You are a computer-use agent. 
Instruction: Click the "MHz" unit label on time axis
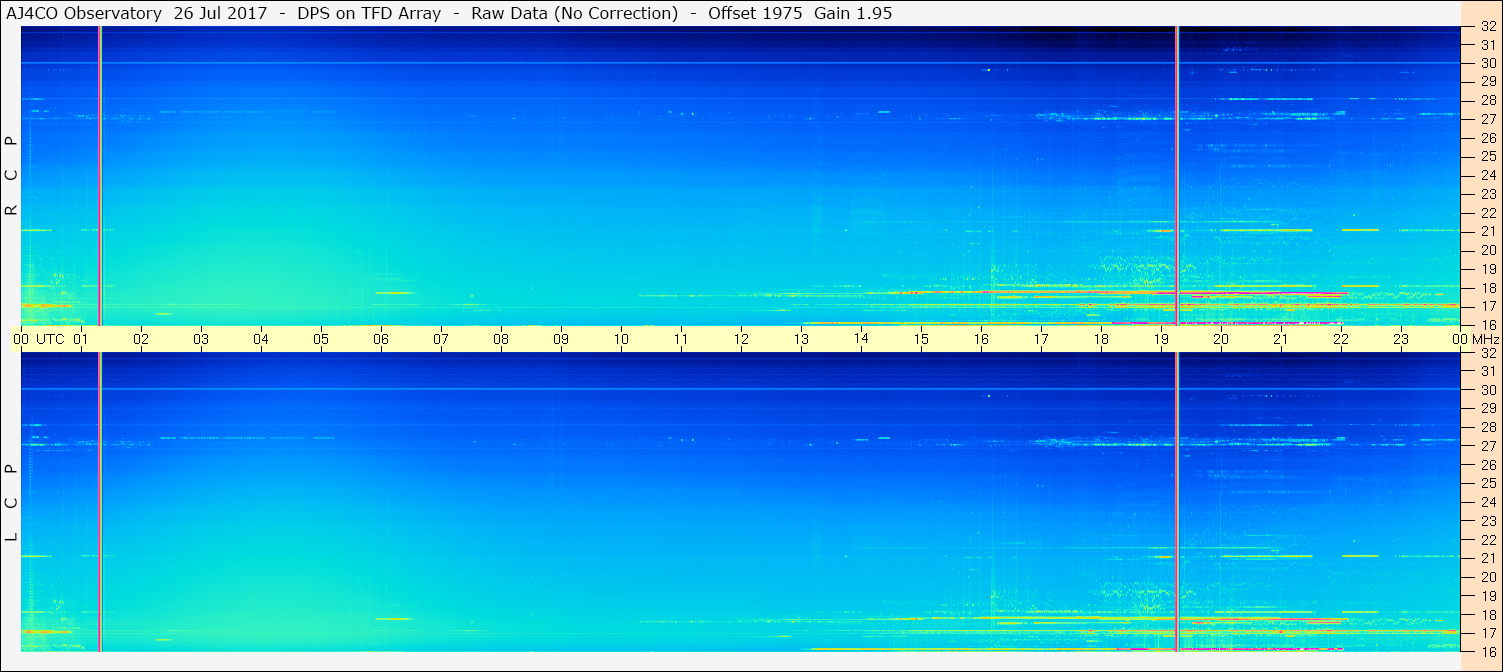click(x=1484, y=339)
